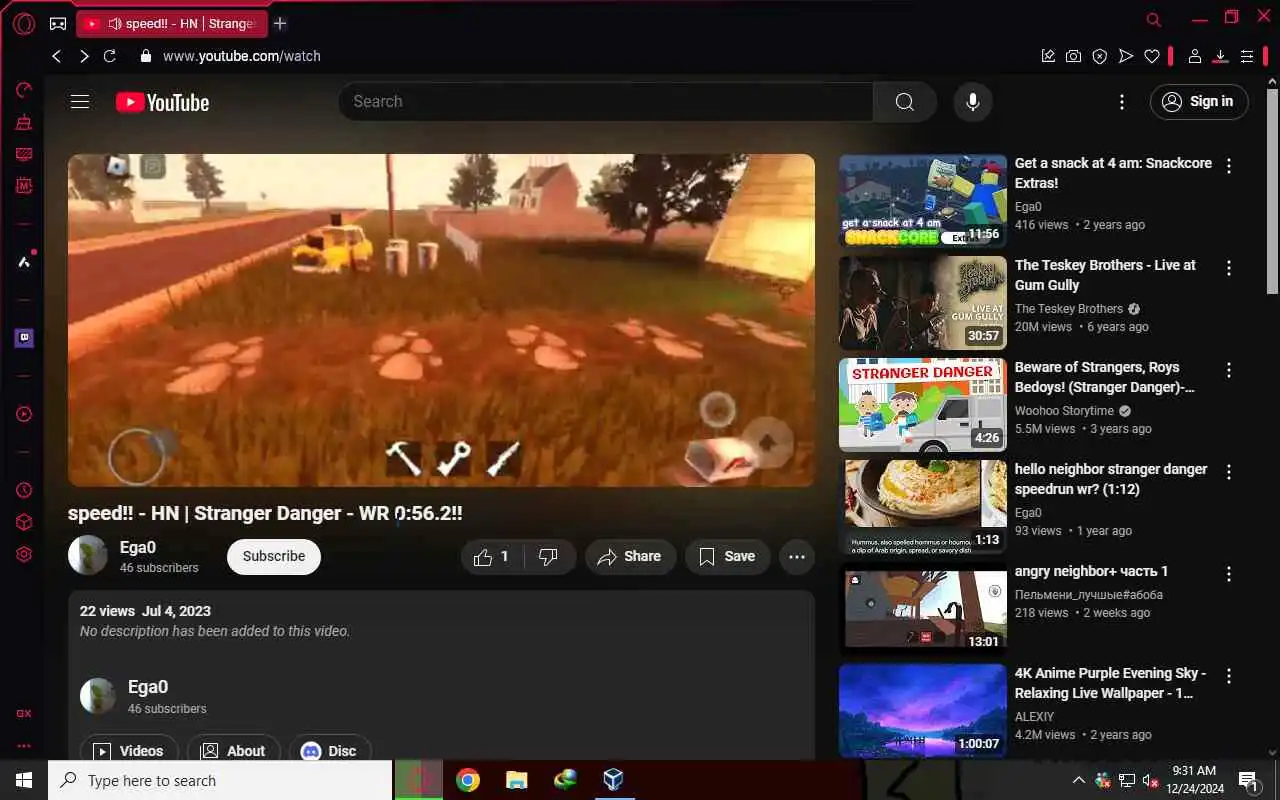Open '4K Anime Purple Evening Sky' title
Viewport: 1280px width, 800px height.
click(1111, 683)
